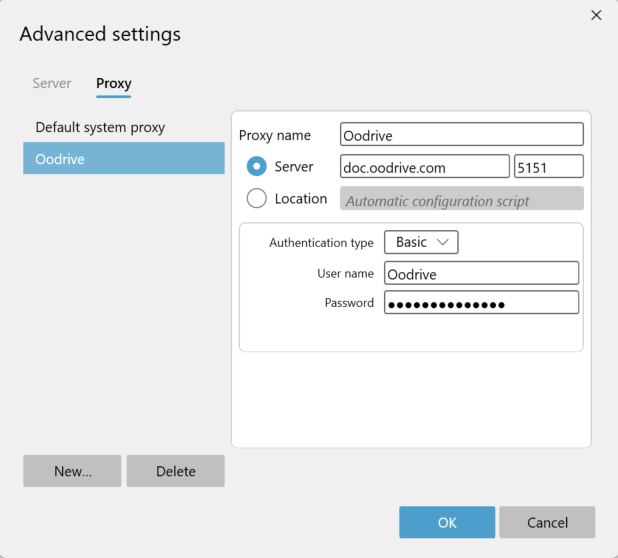
Task: Click the Password label
Action: click(349, 303)
